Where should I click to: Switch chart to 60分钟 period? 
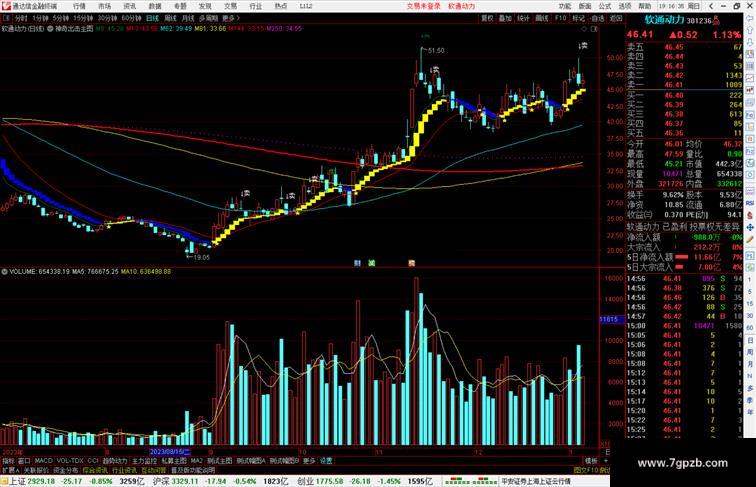pos(131,18)
